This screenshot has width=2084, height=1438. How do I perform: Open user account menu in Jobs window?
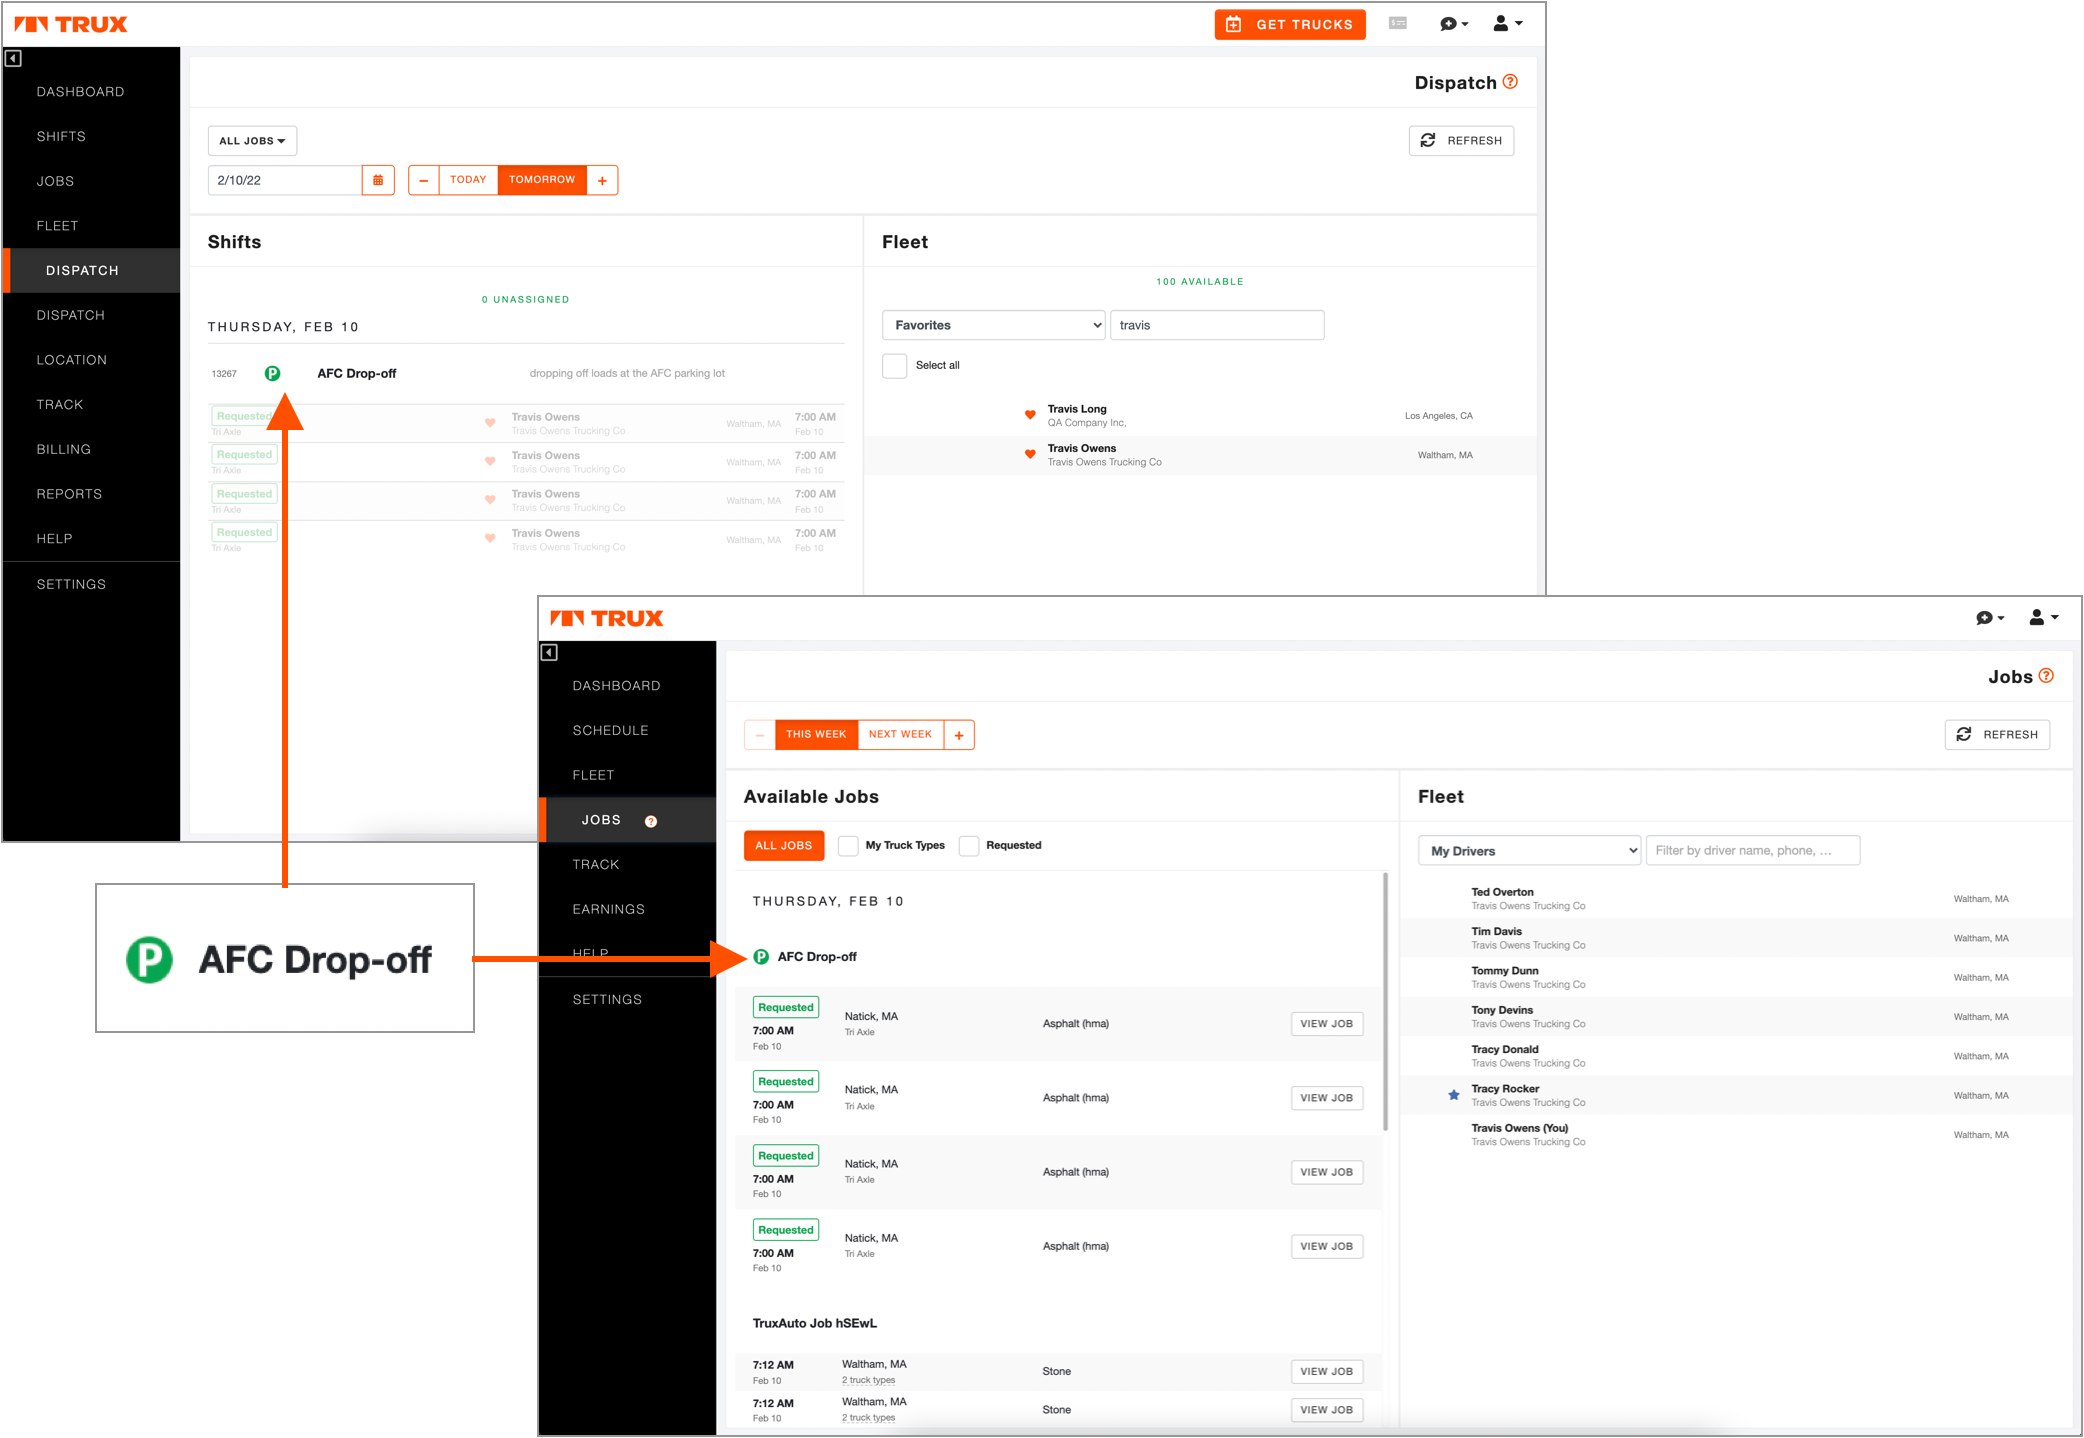[2043, 618]
